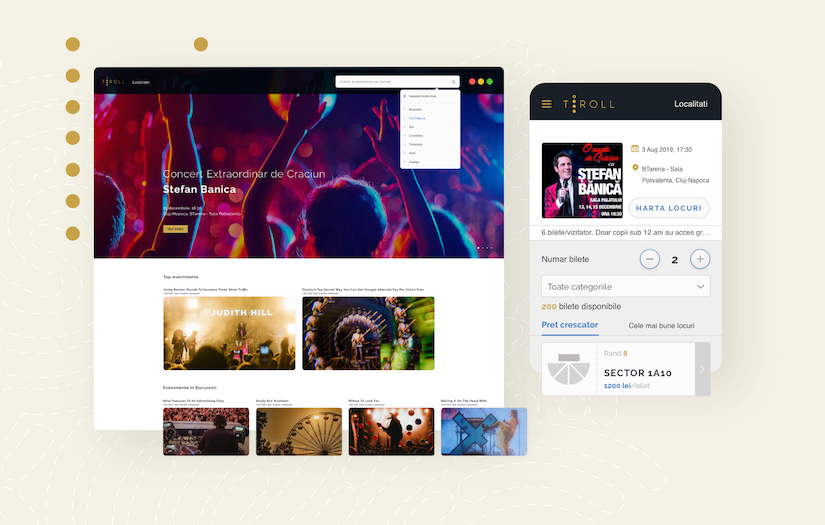
Task: Click the venue sector map icon
Action: pos(568,369)
